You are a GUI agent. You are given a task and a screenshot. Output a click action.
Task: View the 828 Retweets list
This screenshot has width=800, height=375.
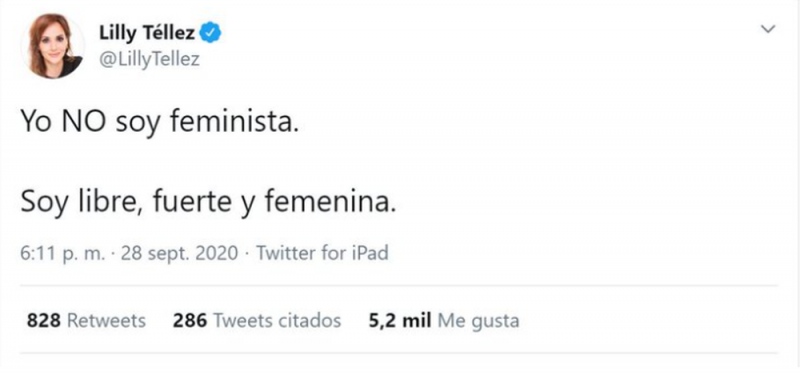(x=86, y=321)
